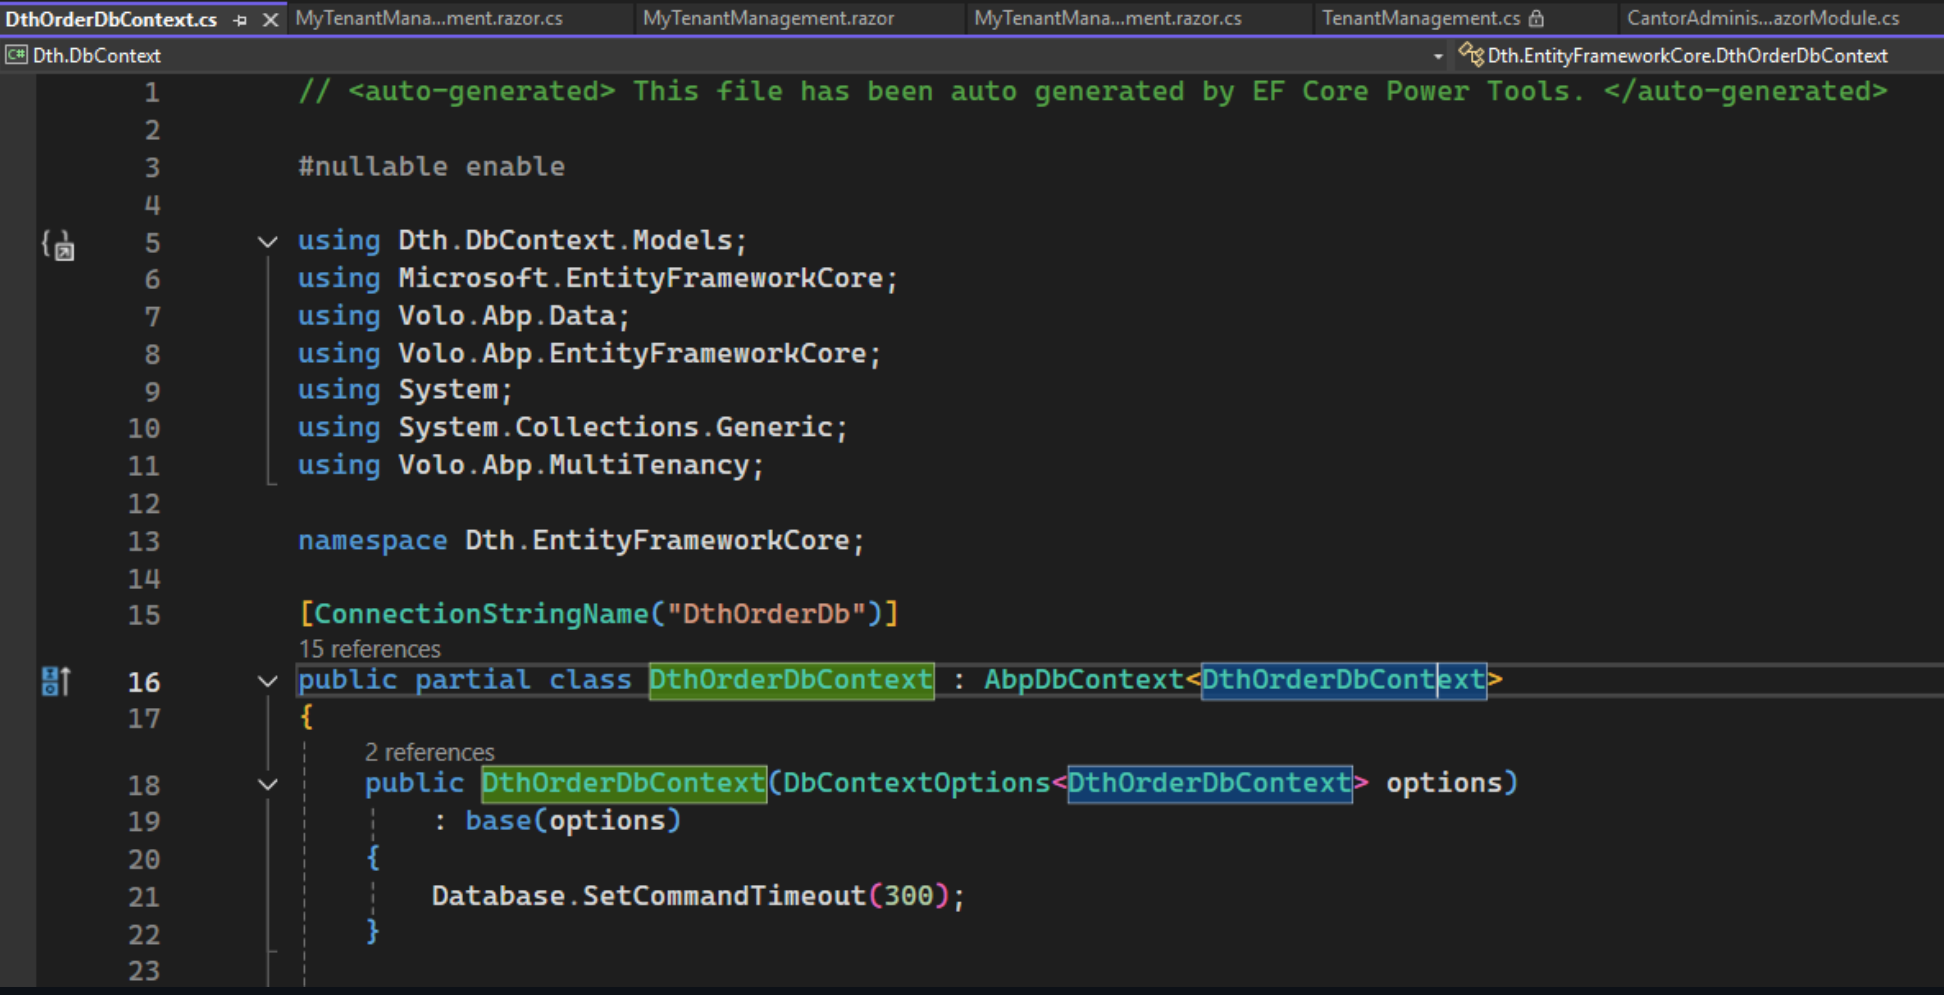Click the lock icon on TenantManagement.cs tab

1537,18
